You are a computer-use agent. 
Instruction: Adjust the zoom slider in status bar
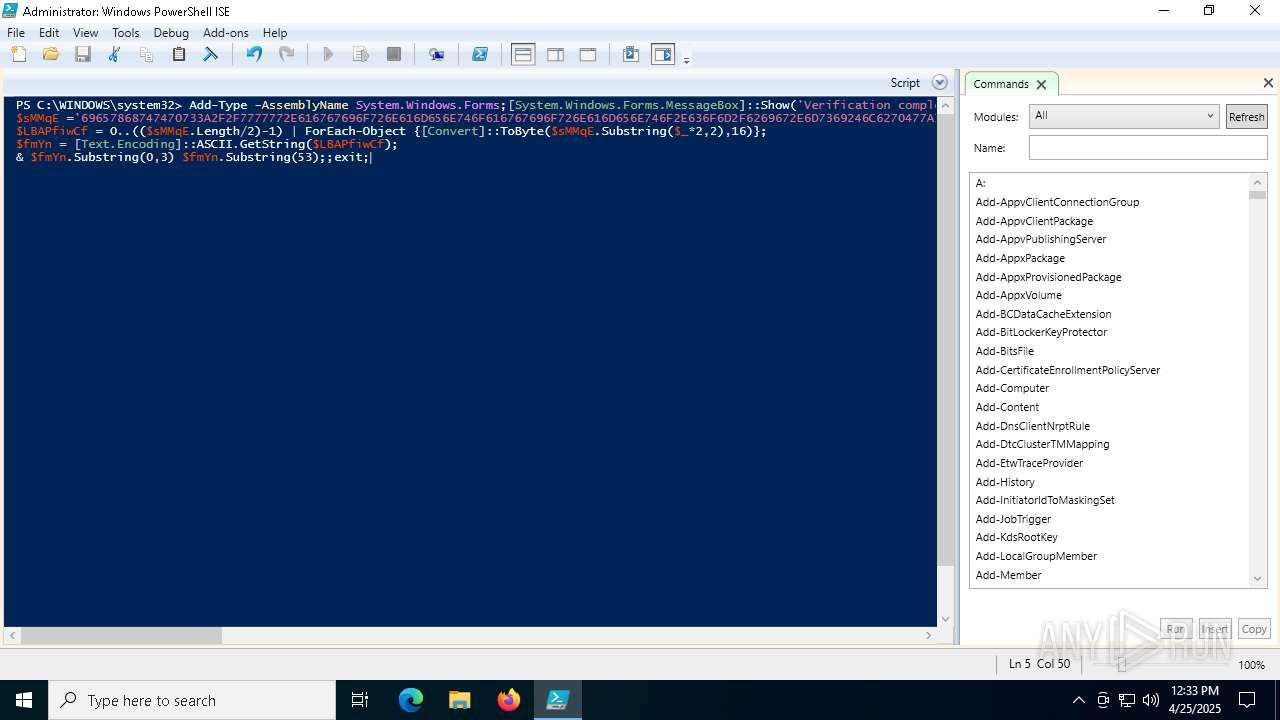[x=1121, y=664]
